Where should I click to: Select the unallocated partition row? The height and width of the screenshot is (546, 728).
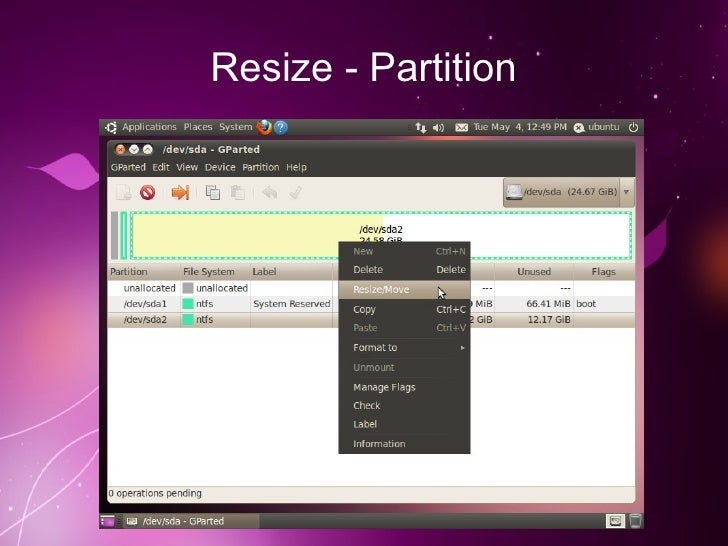[x=371, y=288]
